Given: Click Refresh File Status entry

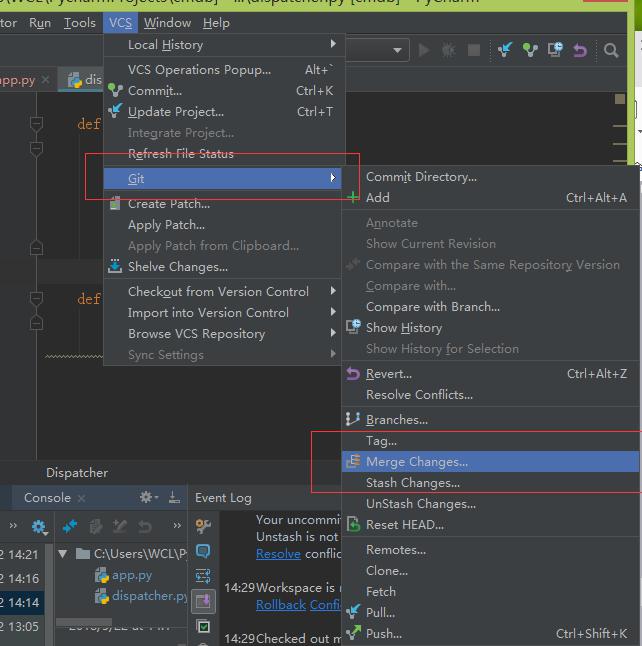Looking at the screenshot, I should click(224, 154).
